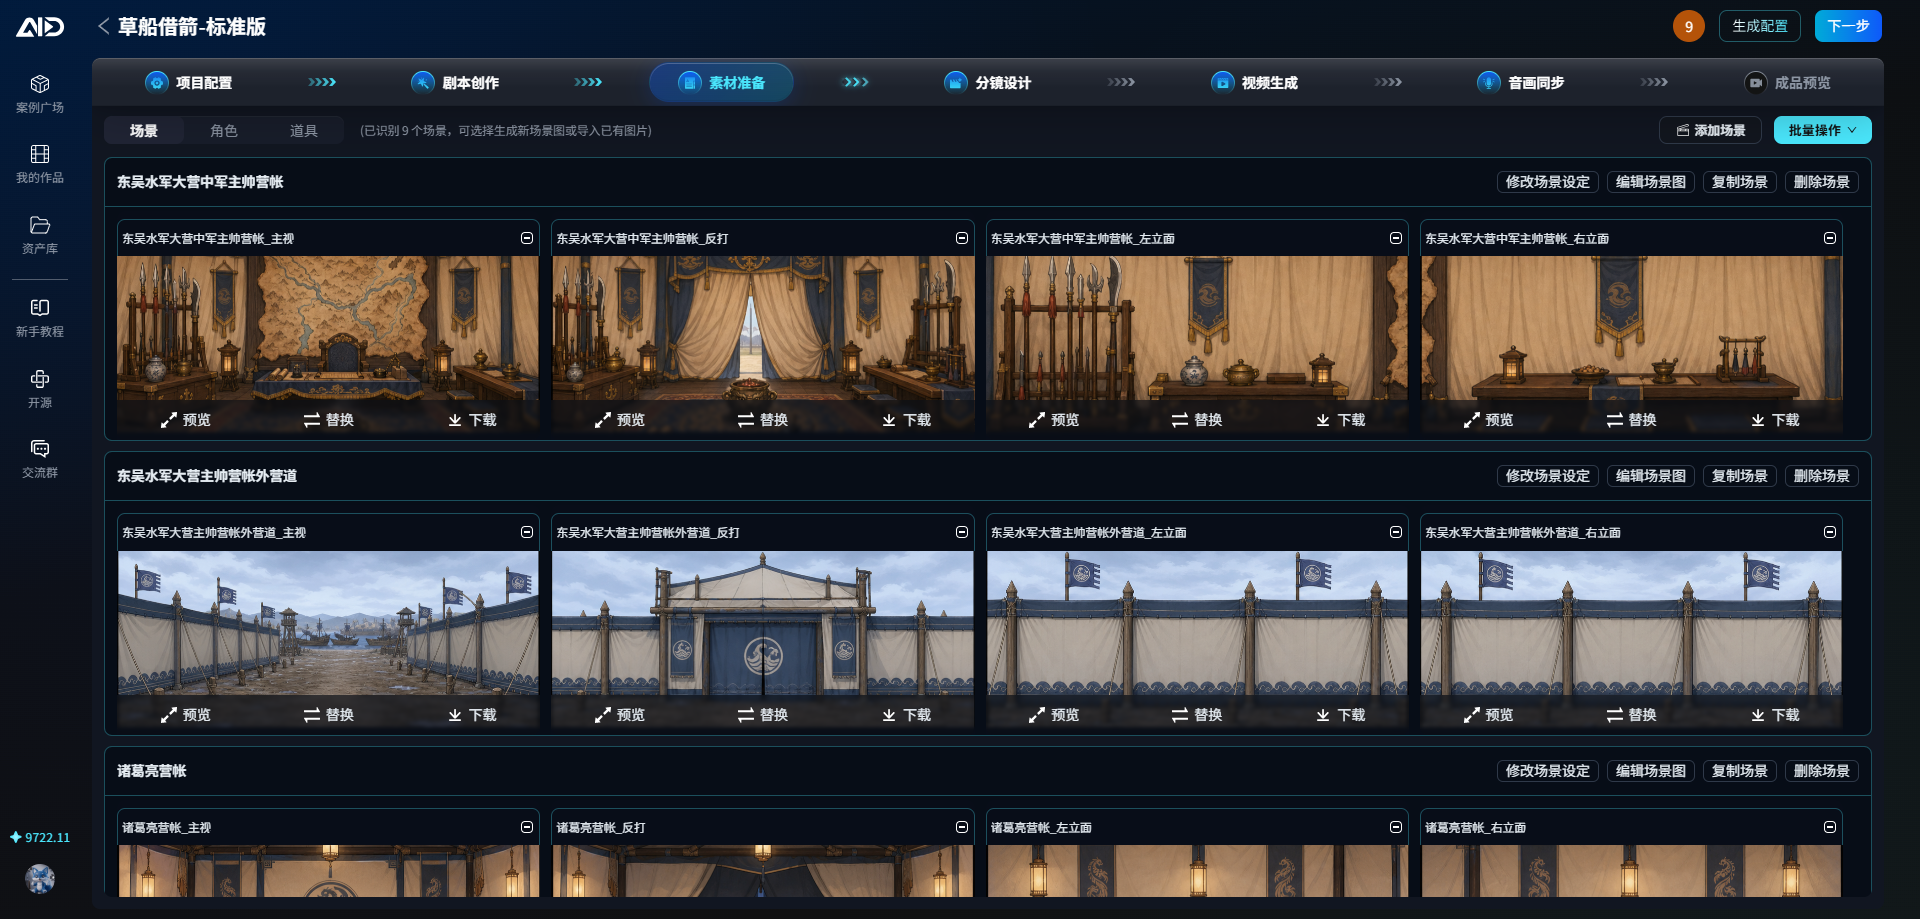
Task: Open 资产库 folder in the sidebar
Action: (40, 235)
